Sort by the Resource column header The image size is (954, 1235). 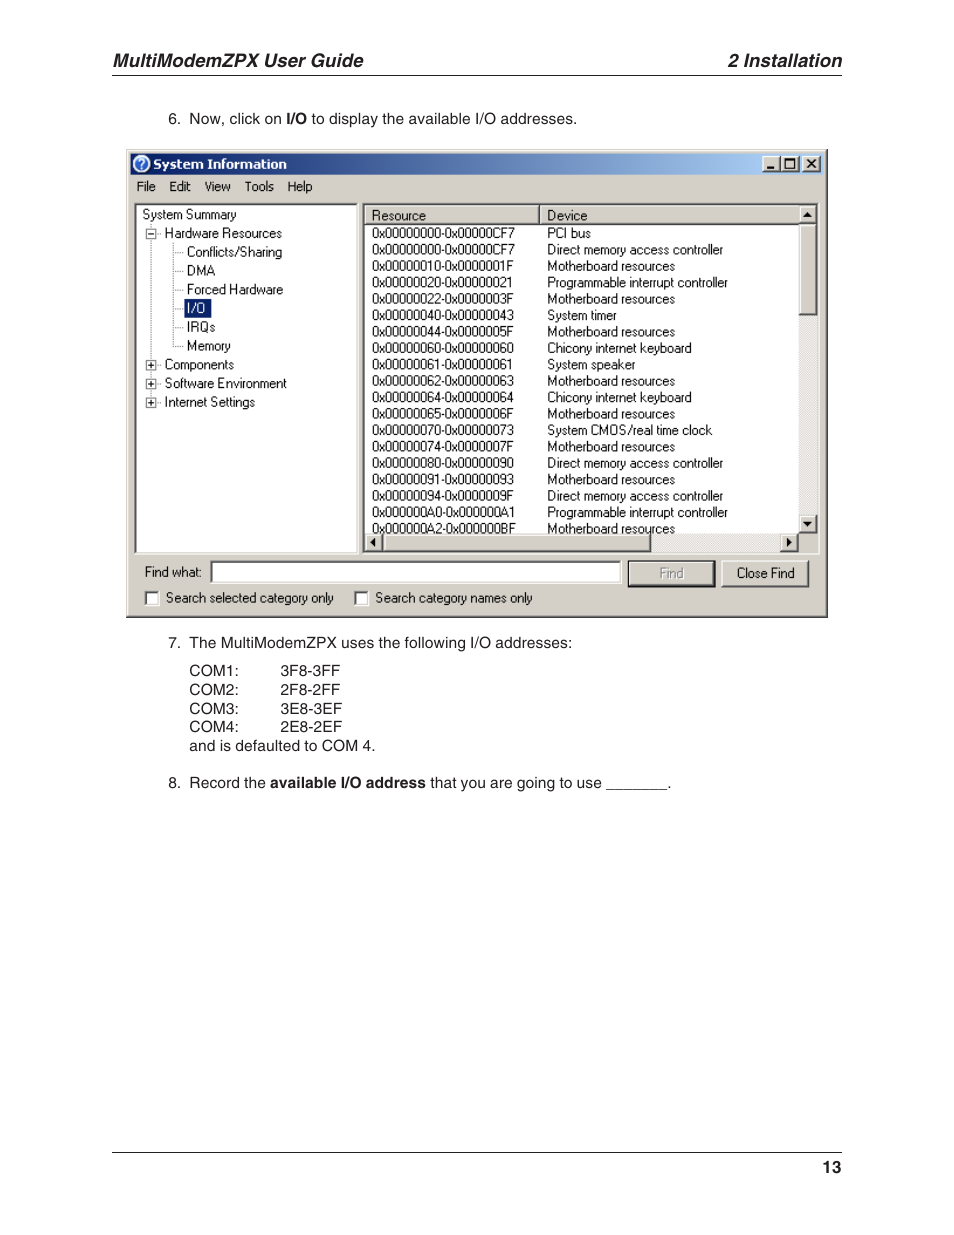(451, 215)
